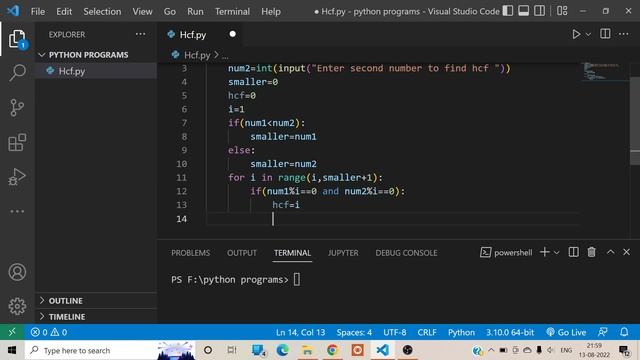The height and width of the screenshot is (360, 640).
Task: Open editor More Actions ellipsis
Action: [x=624, y=34]
